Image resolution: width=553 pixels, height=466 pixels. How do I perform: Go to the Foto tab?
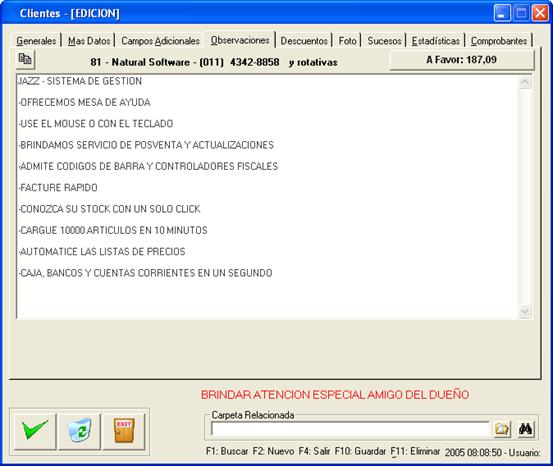tap(348, 41)
